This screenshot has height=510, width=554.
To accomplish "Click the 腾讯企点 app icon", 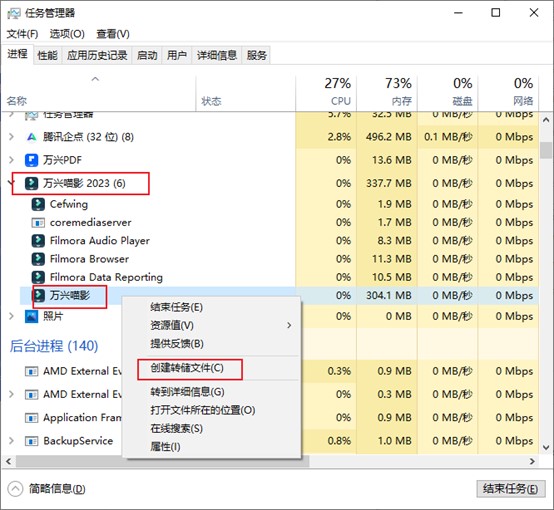I will 31,137.
